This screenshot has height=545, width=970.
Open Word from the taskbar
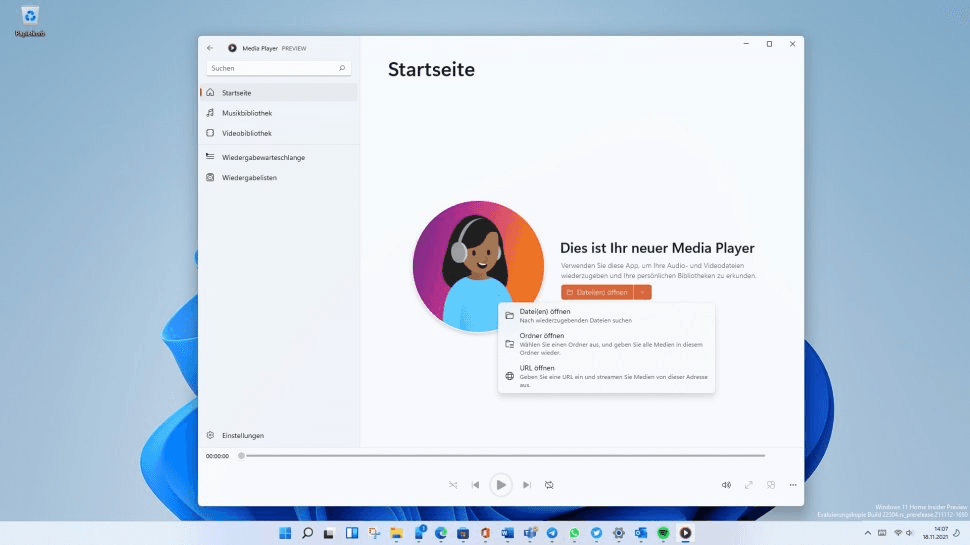pos(508,533)
